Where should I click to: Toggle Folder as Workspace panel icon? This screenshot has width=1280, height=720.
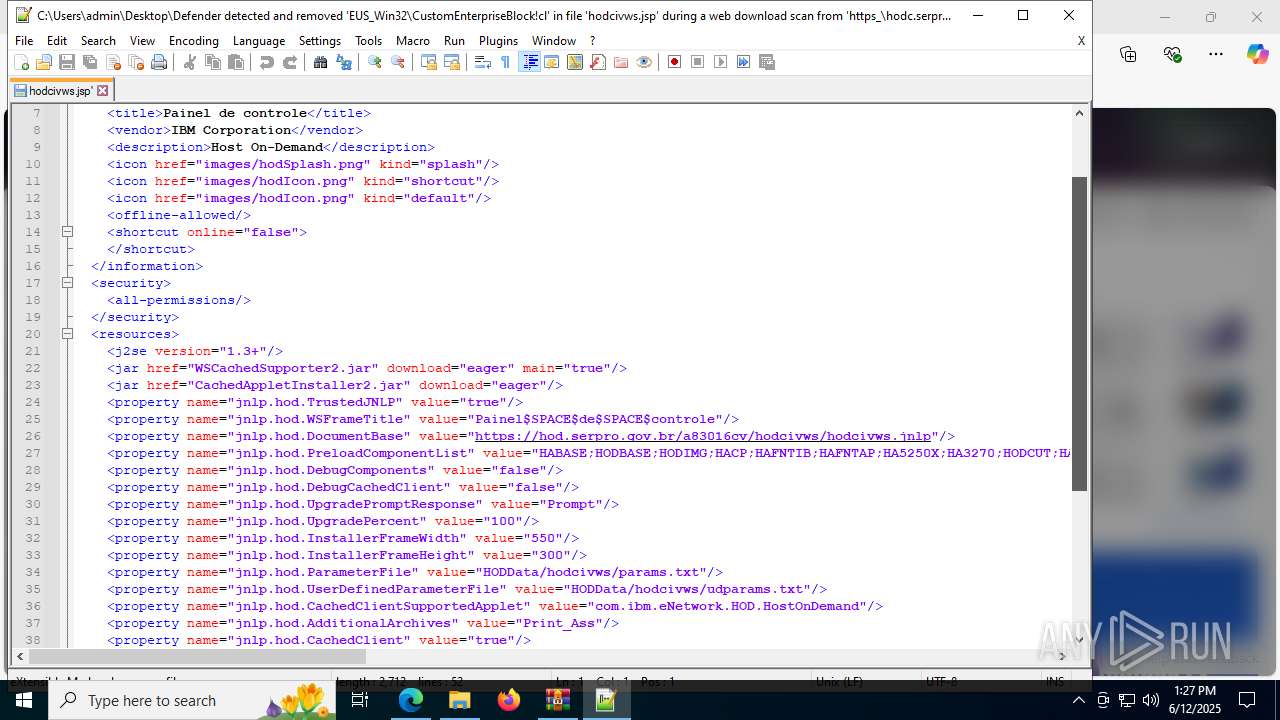(620, 62)
